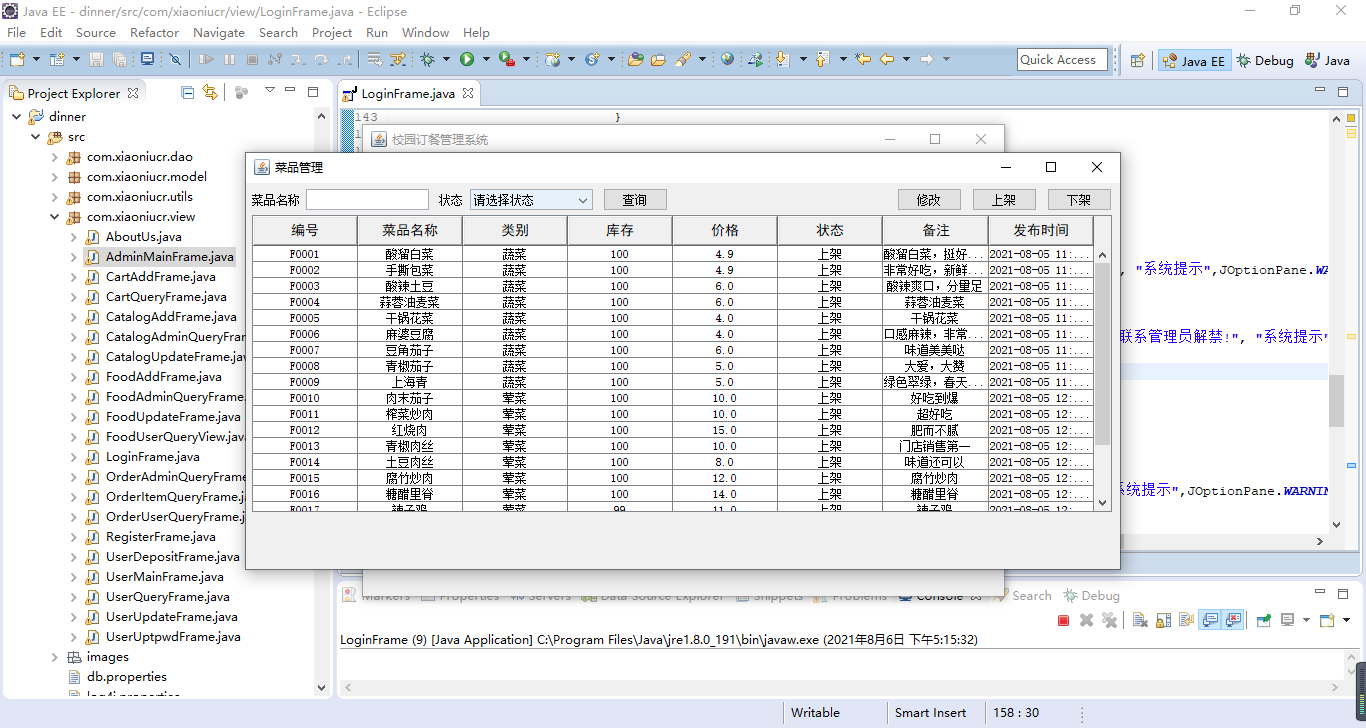Expand the com.xiaoniucr.dao package

pyautogui.click(x=55, y=157)
